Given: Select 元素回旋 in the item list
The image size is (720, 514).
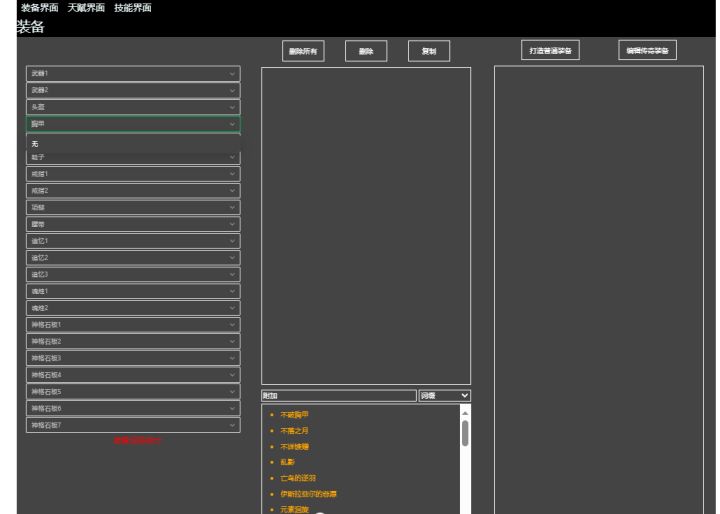Looking at the screenshot, I should pyautogui.click(x=294, y=509).
